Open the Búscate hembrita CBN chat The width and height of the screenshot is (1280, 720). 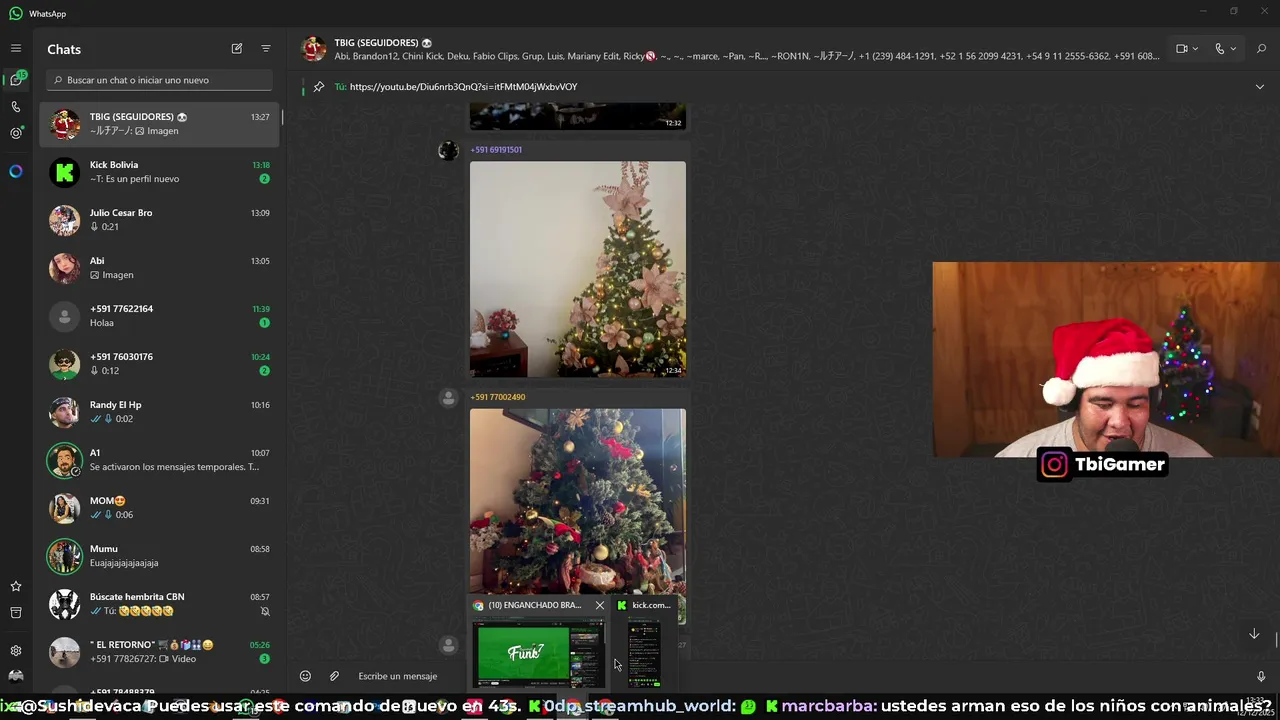pos(160,604)
